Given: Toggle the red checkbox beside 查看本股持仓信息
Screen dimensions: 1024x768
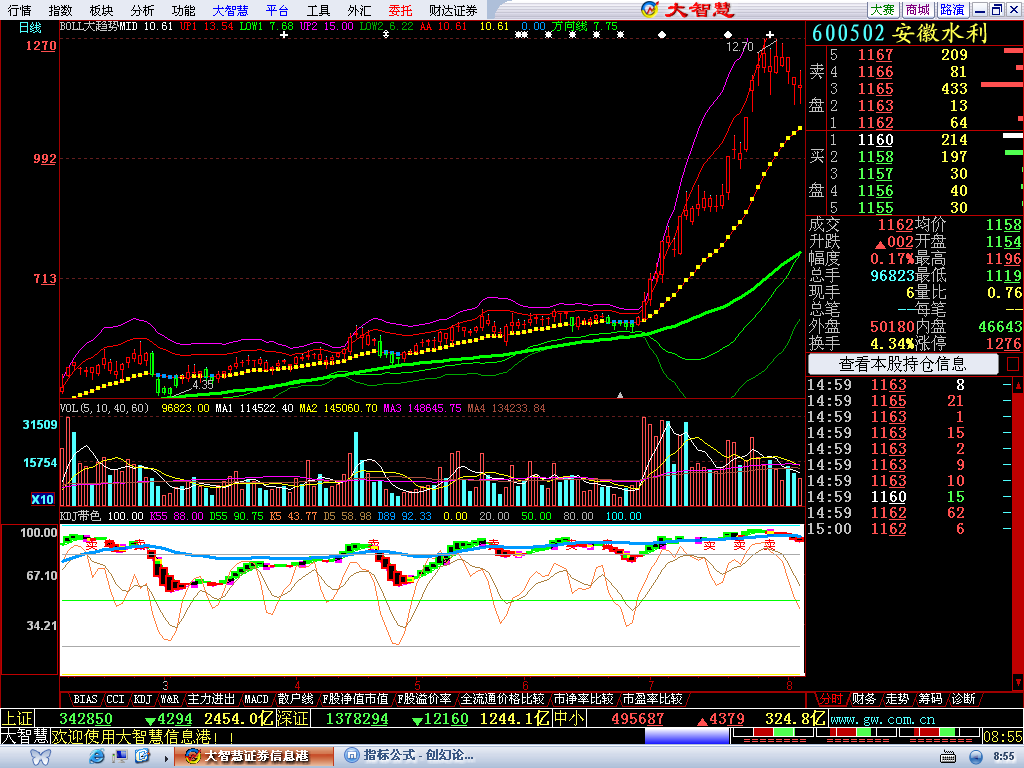Looking at the screenshot, I should 1013,364.
